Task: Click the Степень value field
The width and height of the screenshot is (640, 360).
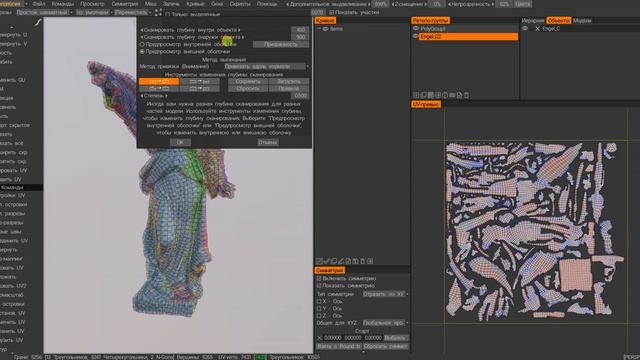Action: [300, 96]
